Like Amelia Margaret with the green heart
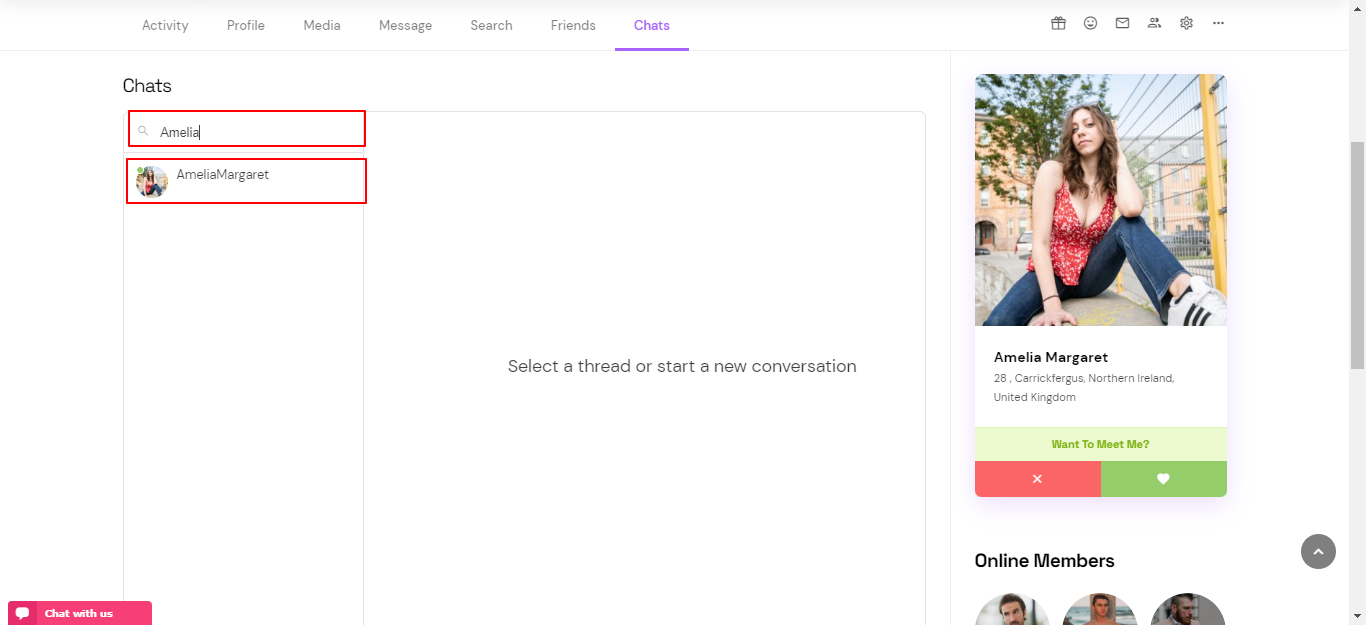This screenshot has height=625, width=1366. coord(1164,479)
